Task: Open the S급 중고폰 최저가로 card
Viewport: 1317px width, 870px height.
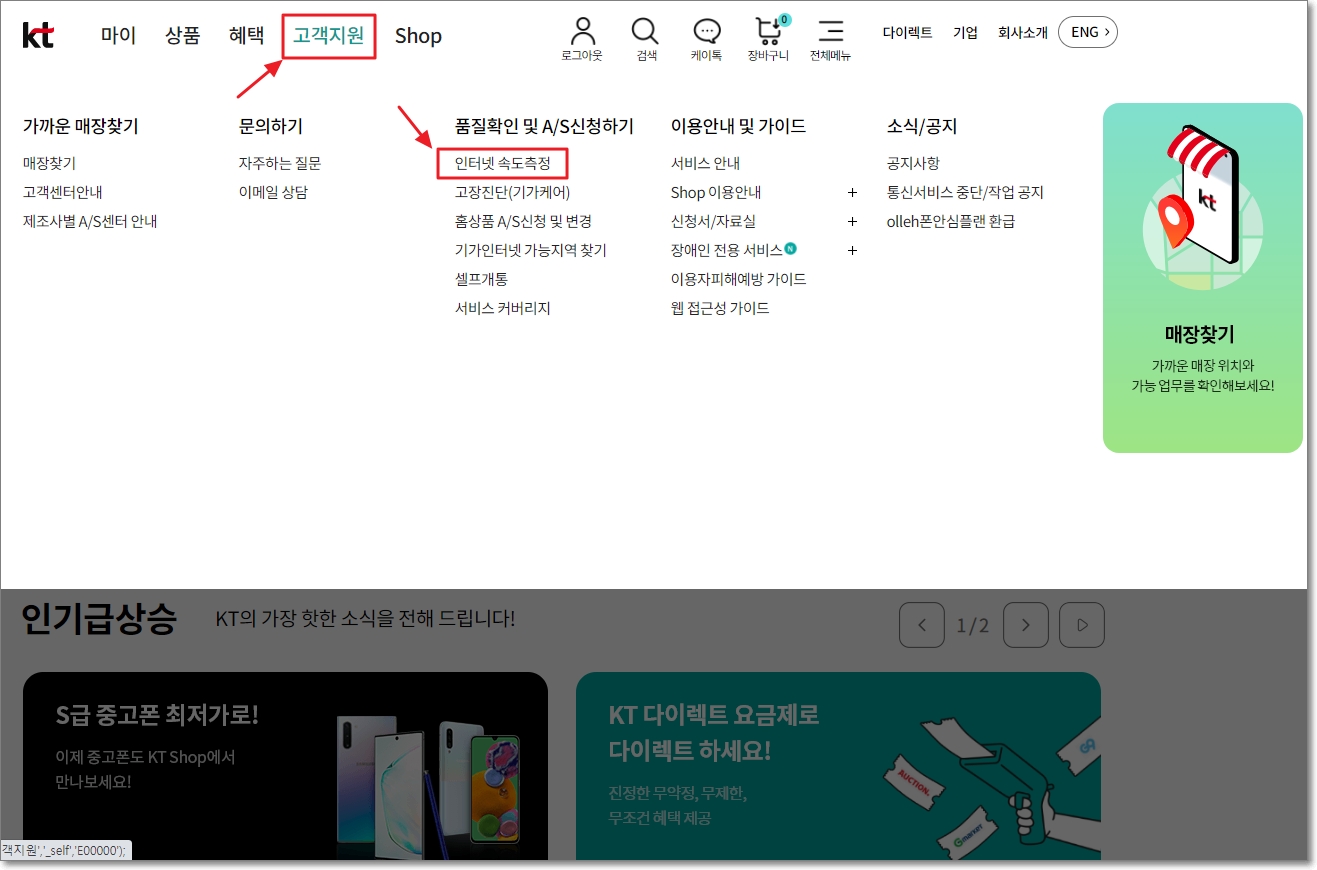Action: (285, 766)
